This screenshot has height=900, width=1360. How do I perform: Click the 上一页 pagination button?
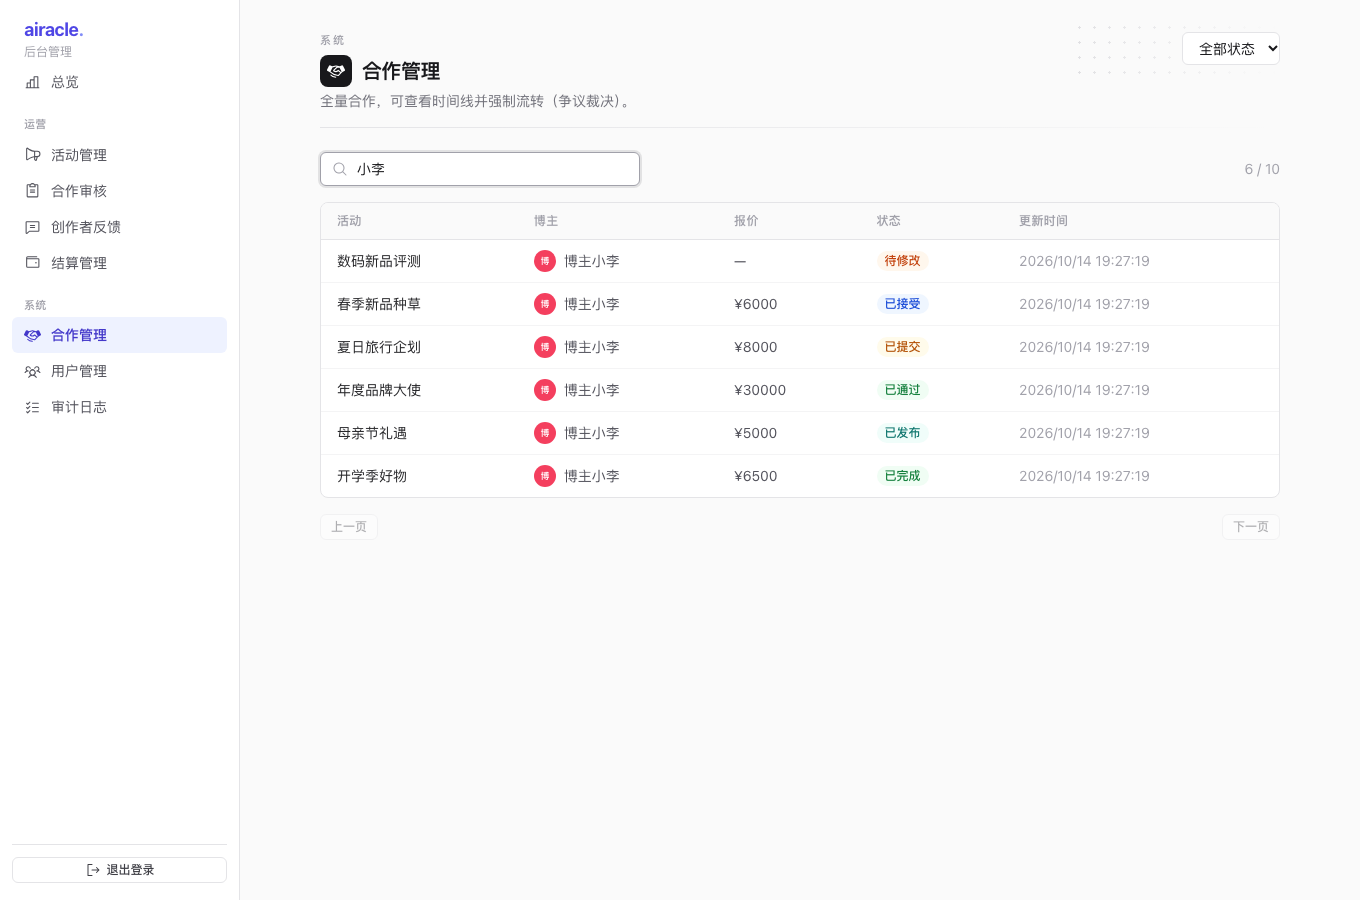pyautogui.click(x=349, y=527)
